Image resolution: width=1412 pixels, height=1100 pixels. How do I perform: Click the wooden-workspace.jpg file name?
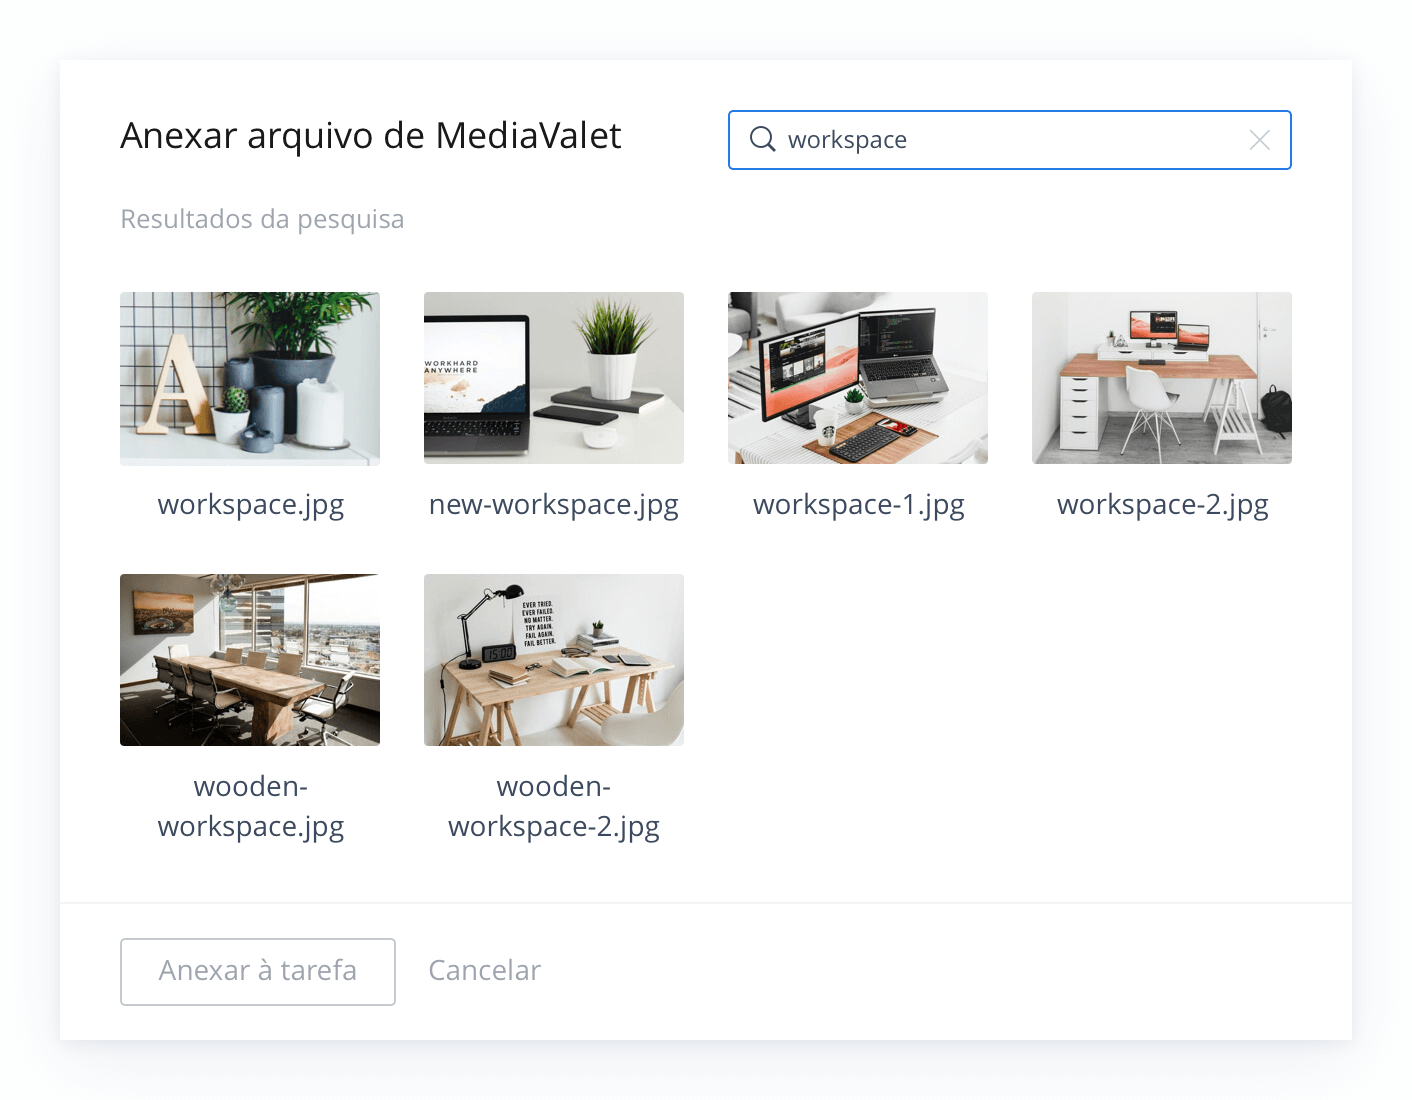[251, 807]
